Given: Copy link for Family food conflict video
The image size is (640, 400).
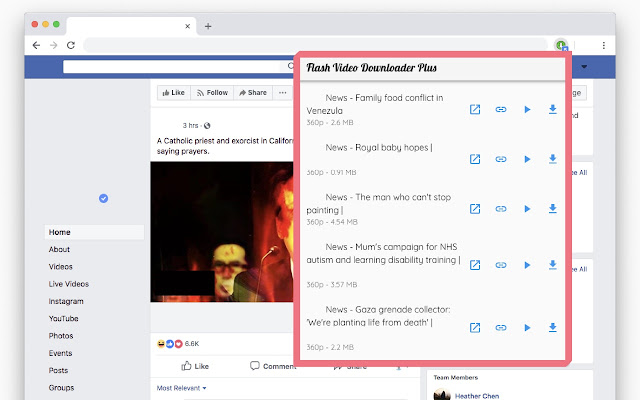Looking at the screenshot, I should [501, 109].
